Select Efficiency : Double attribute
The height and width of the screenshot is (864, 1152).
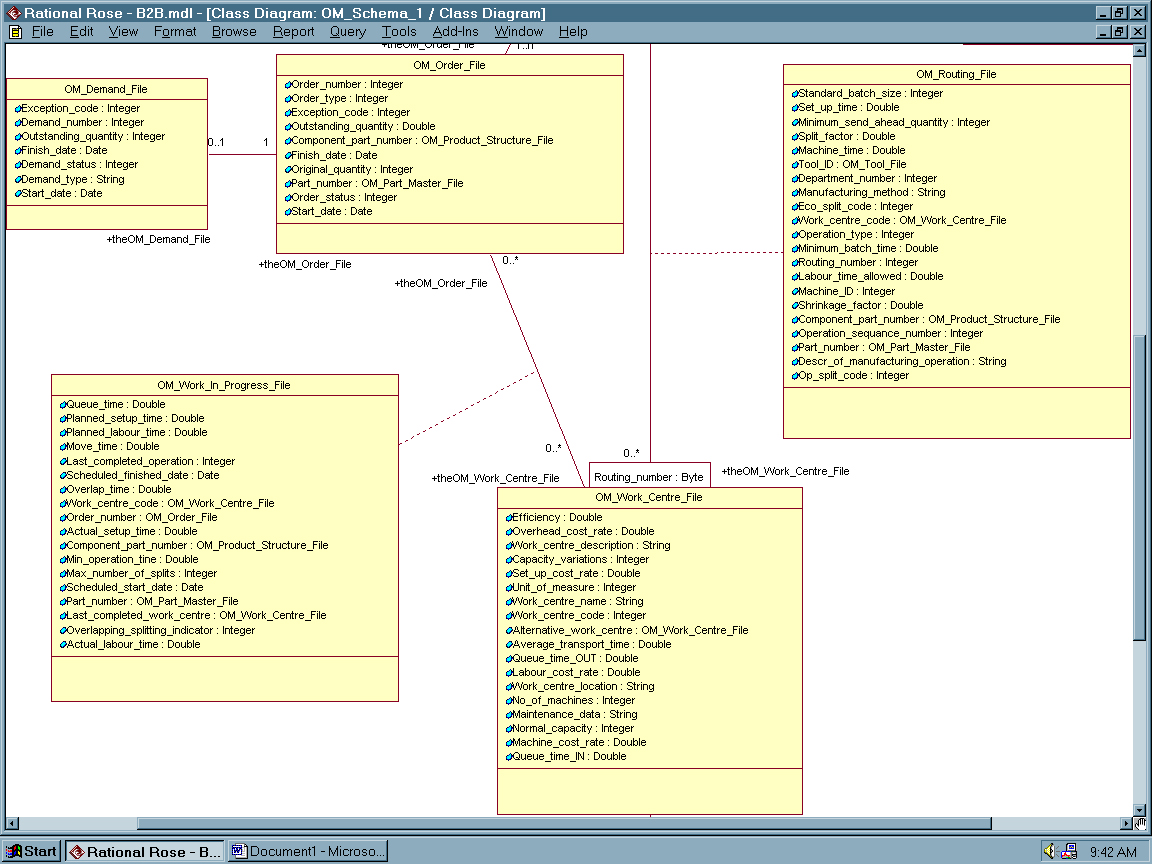[x=554, y=517]
